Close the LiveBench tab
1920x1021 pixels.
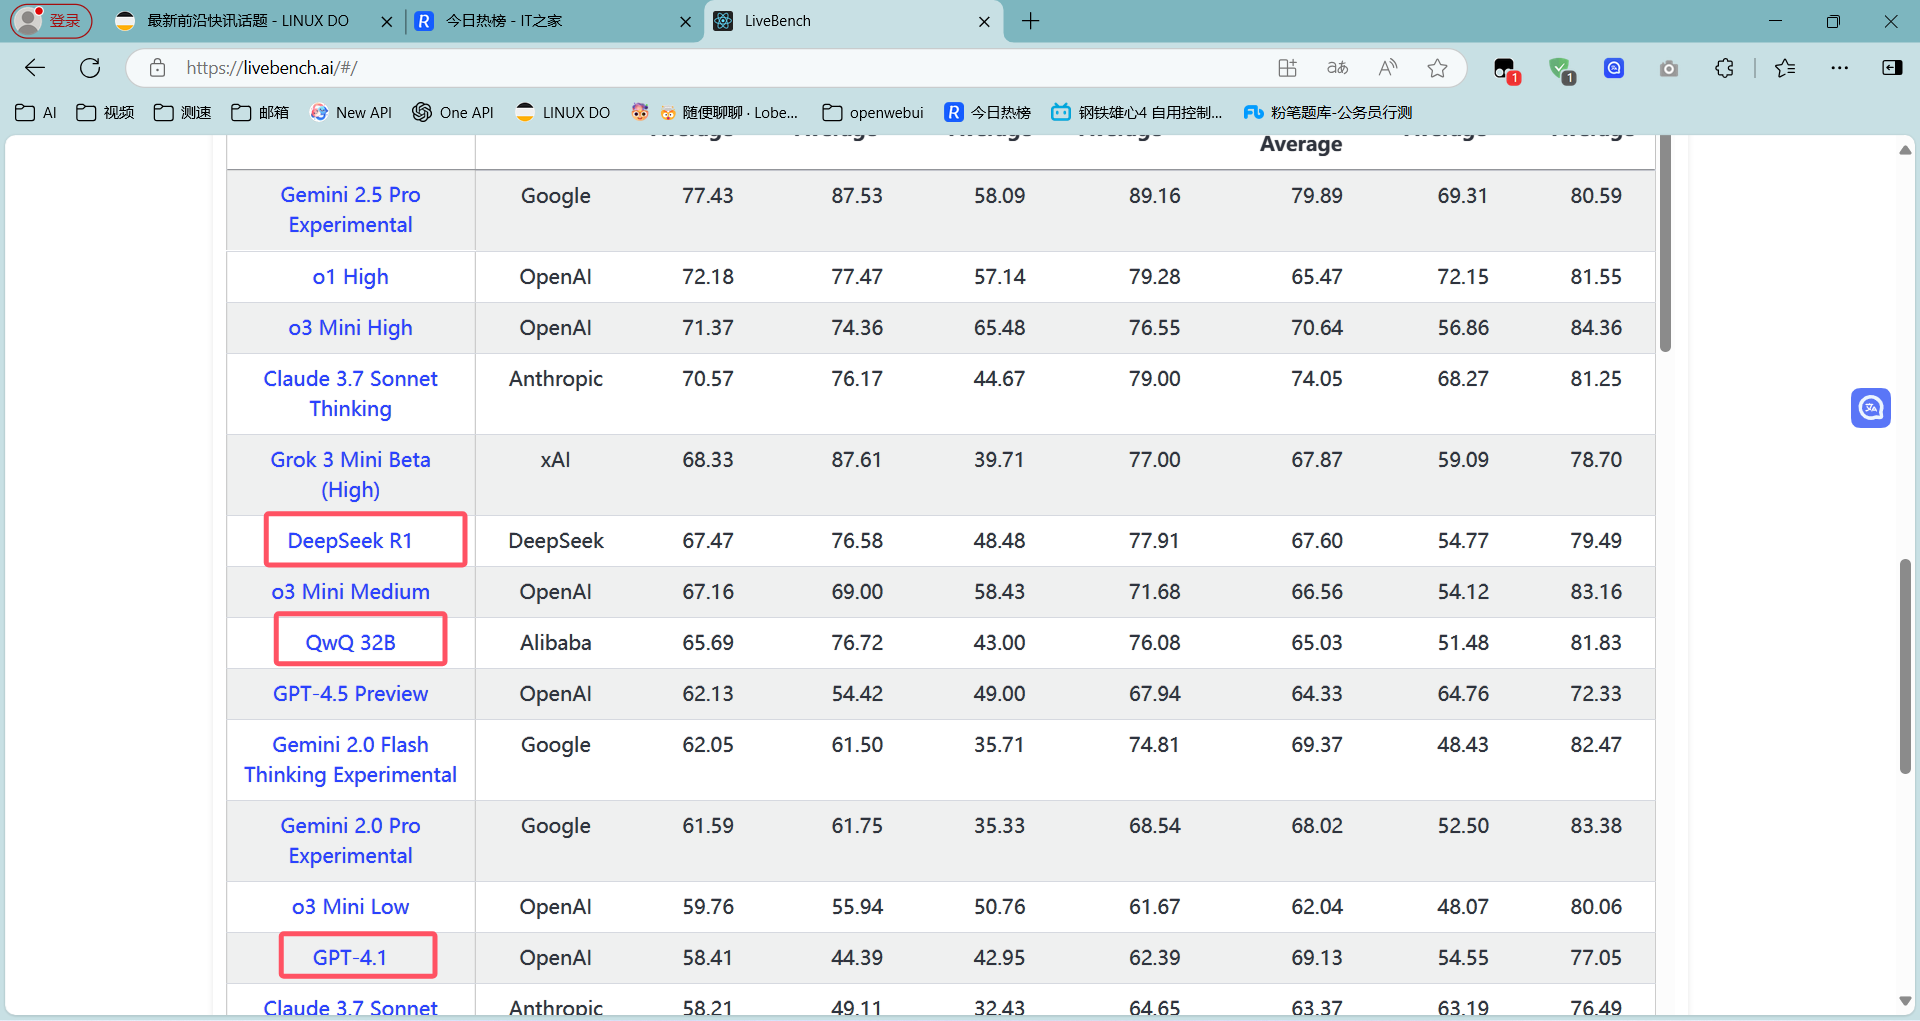(984, 21)
